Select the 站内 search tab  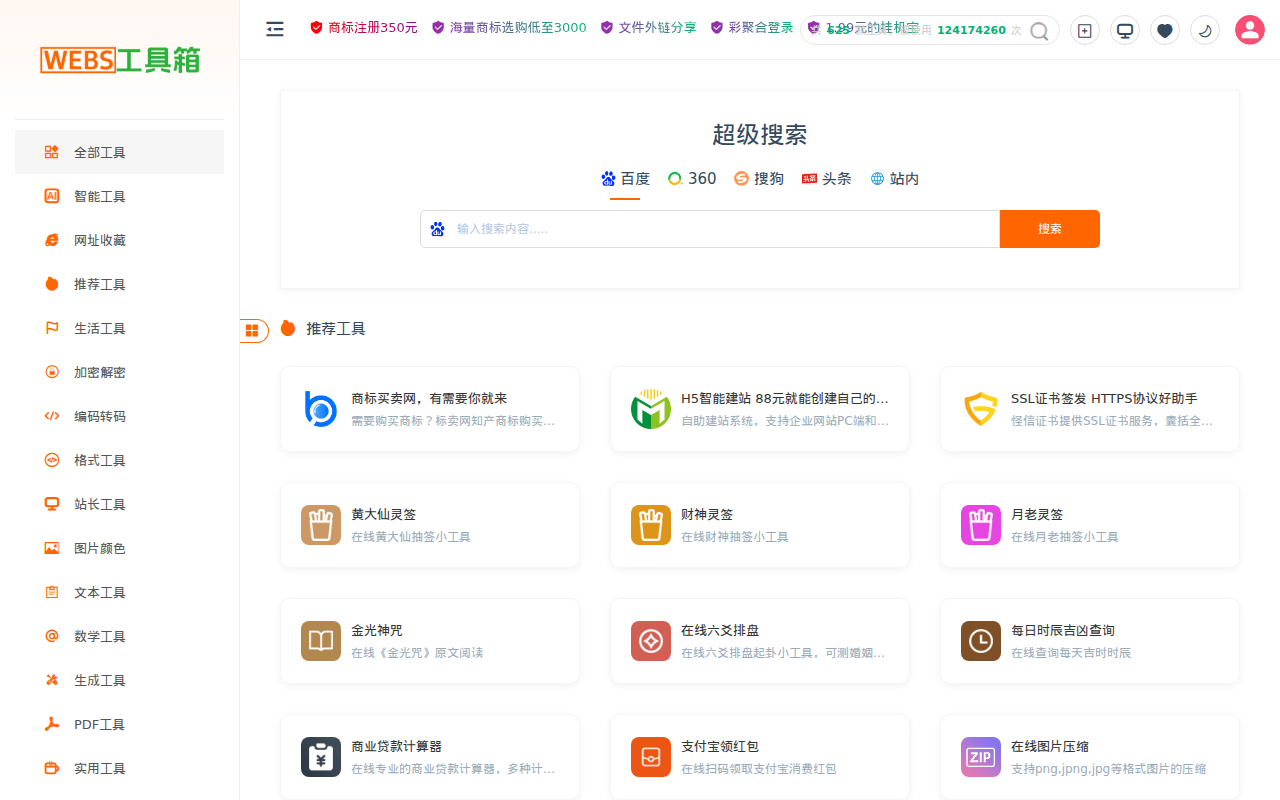[894, 178]
